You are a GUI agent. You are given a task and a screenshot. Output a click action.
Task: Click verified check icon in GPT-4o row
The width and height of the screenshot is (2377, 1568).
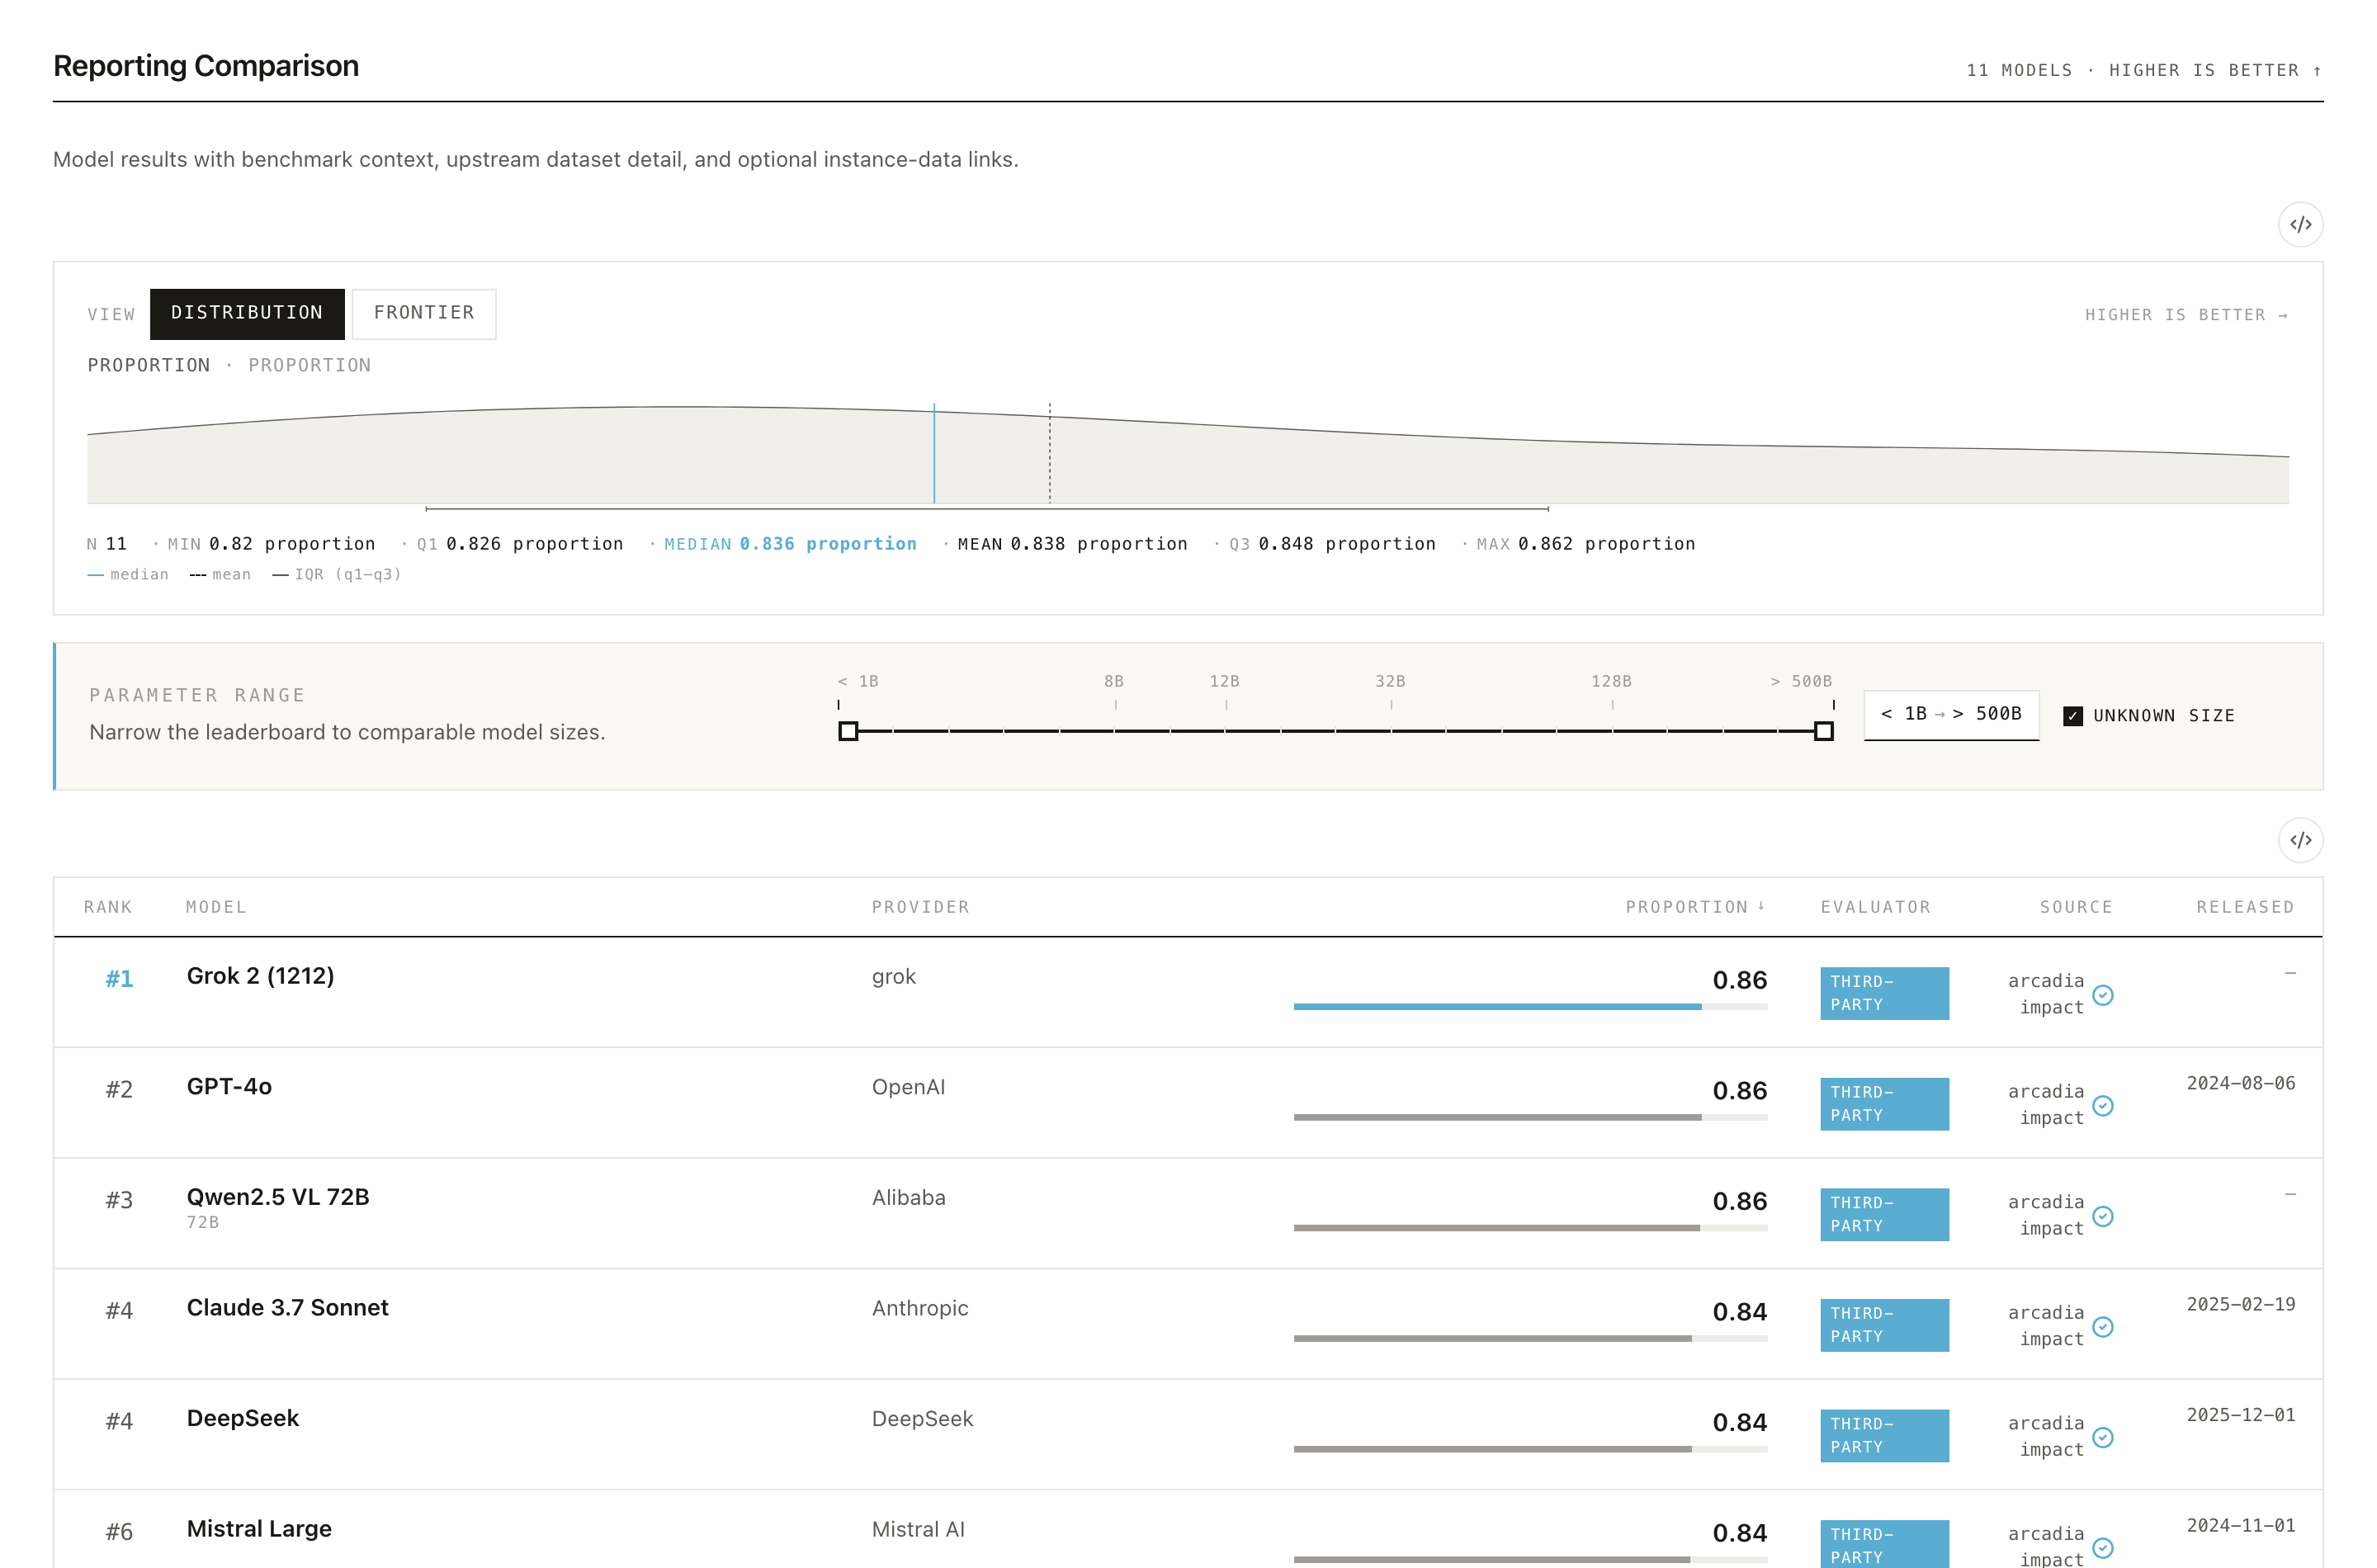pos(2102,1106)
